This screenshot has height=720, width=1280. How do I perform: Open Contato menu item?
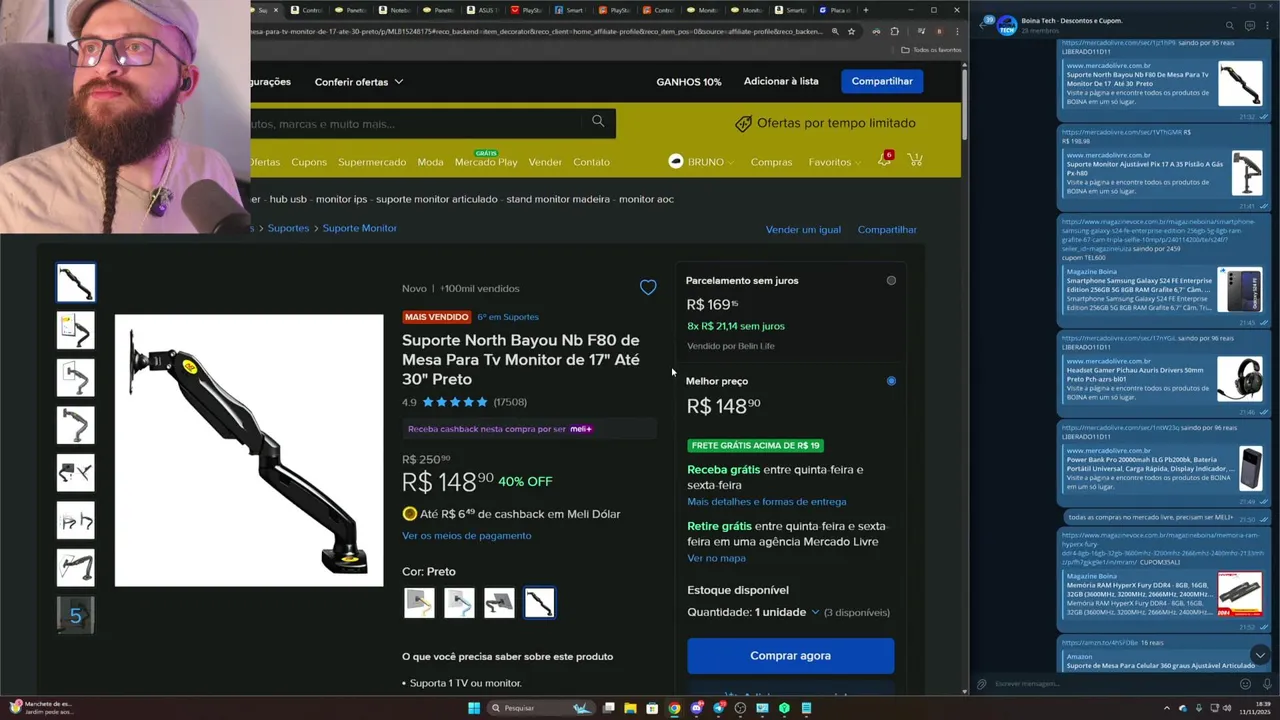591,161
